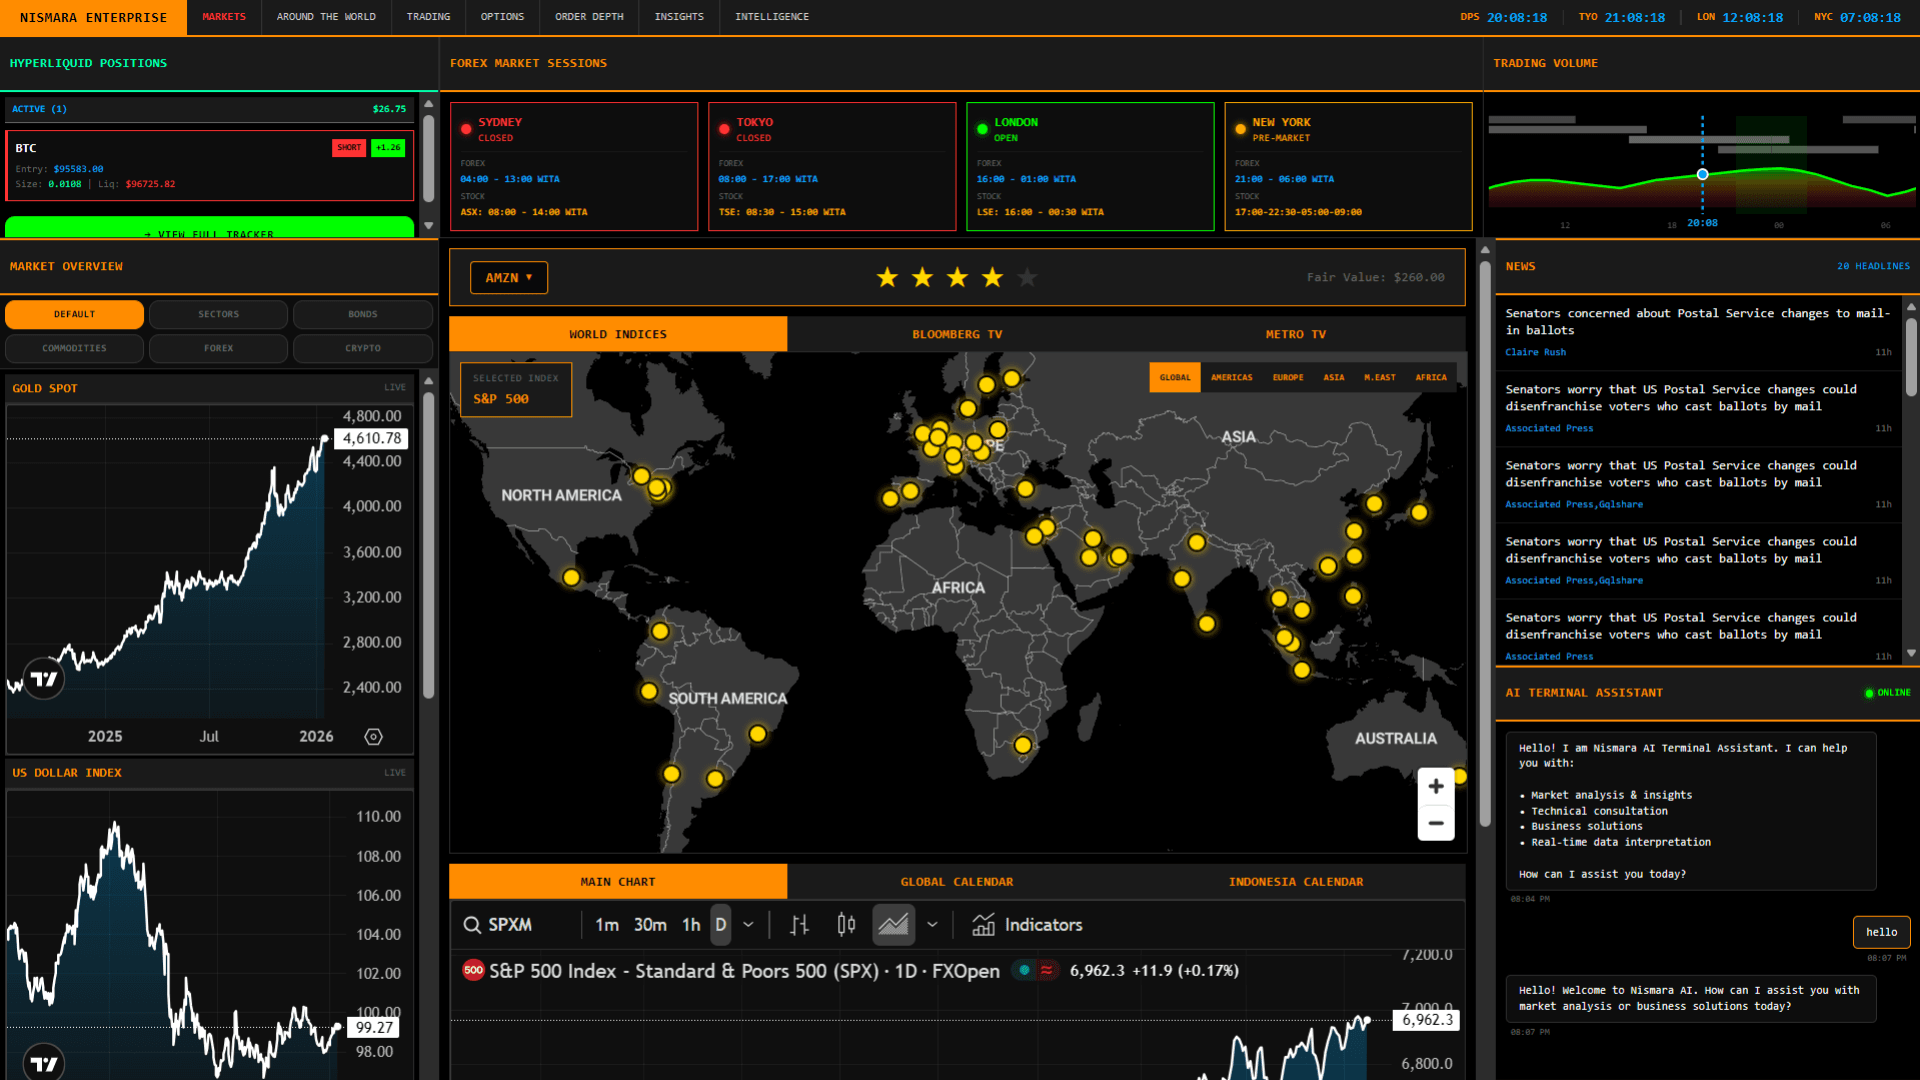Expand the timeframe dropdown next to D
Viewport: 1920px width, 1080px height.
[748, 925]
